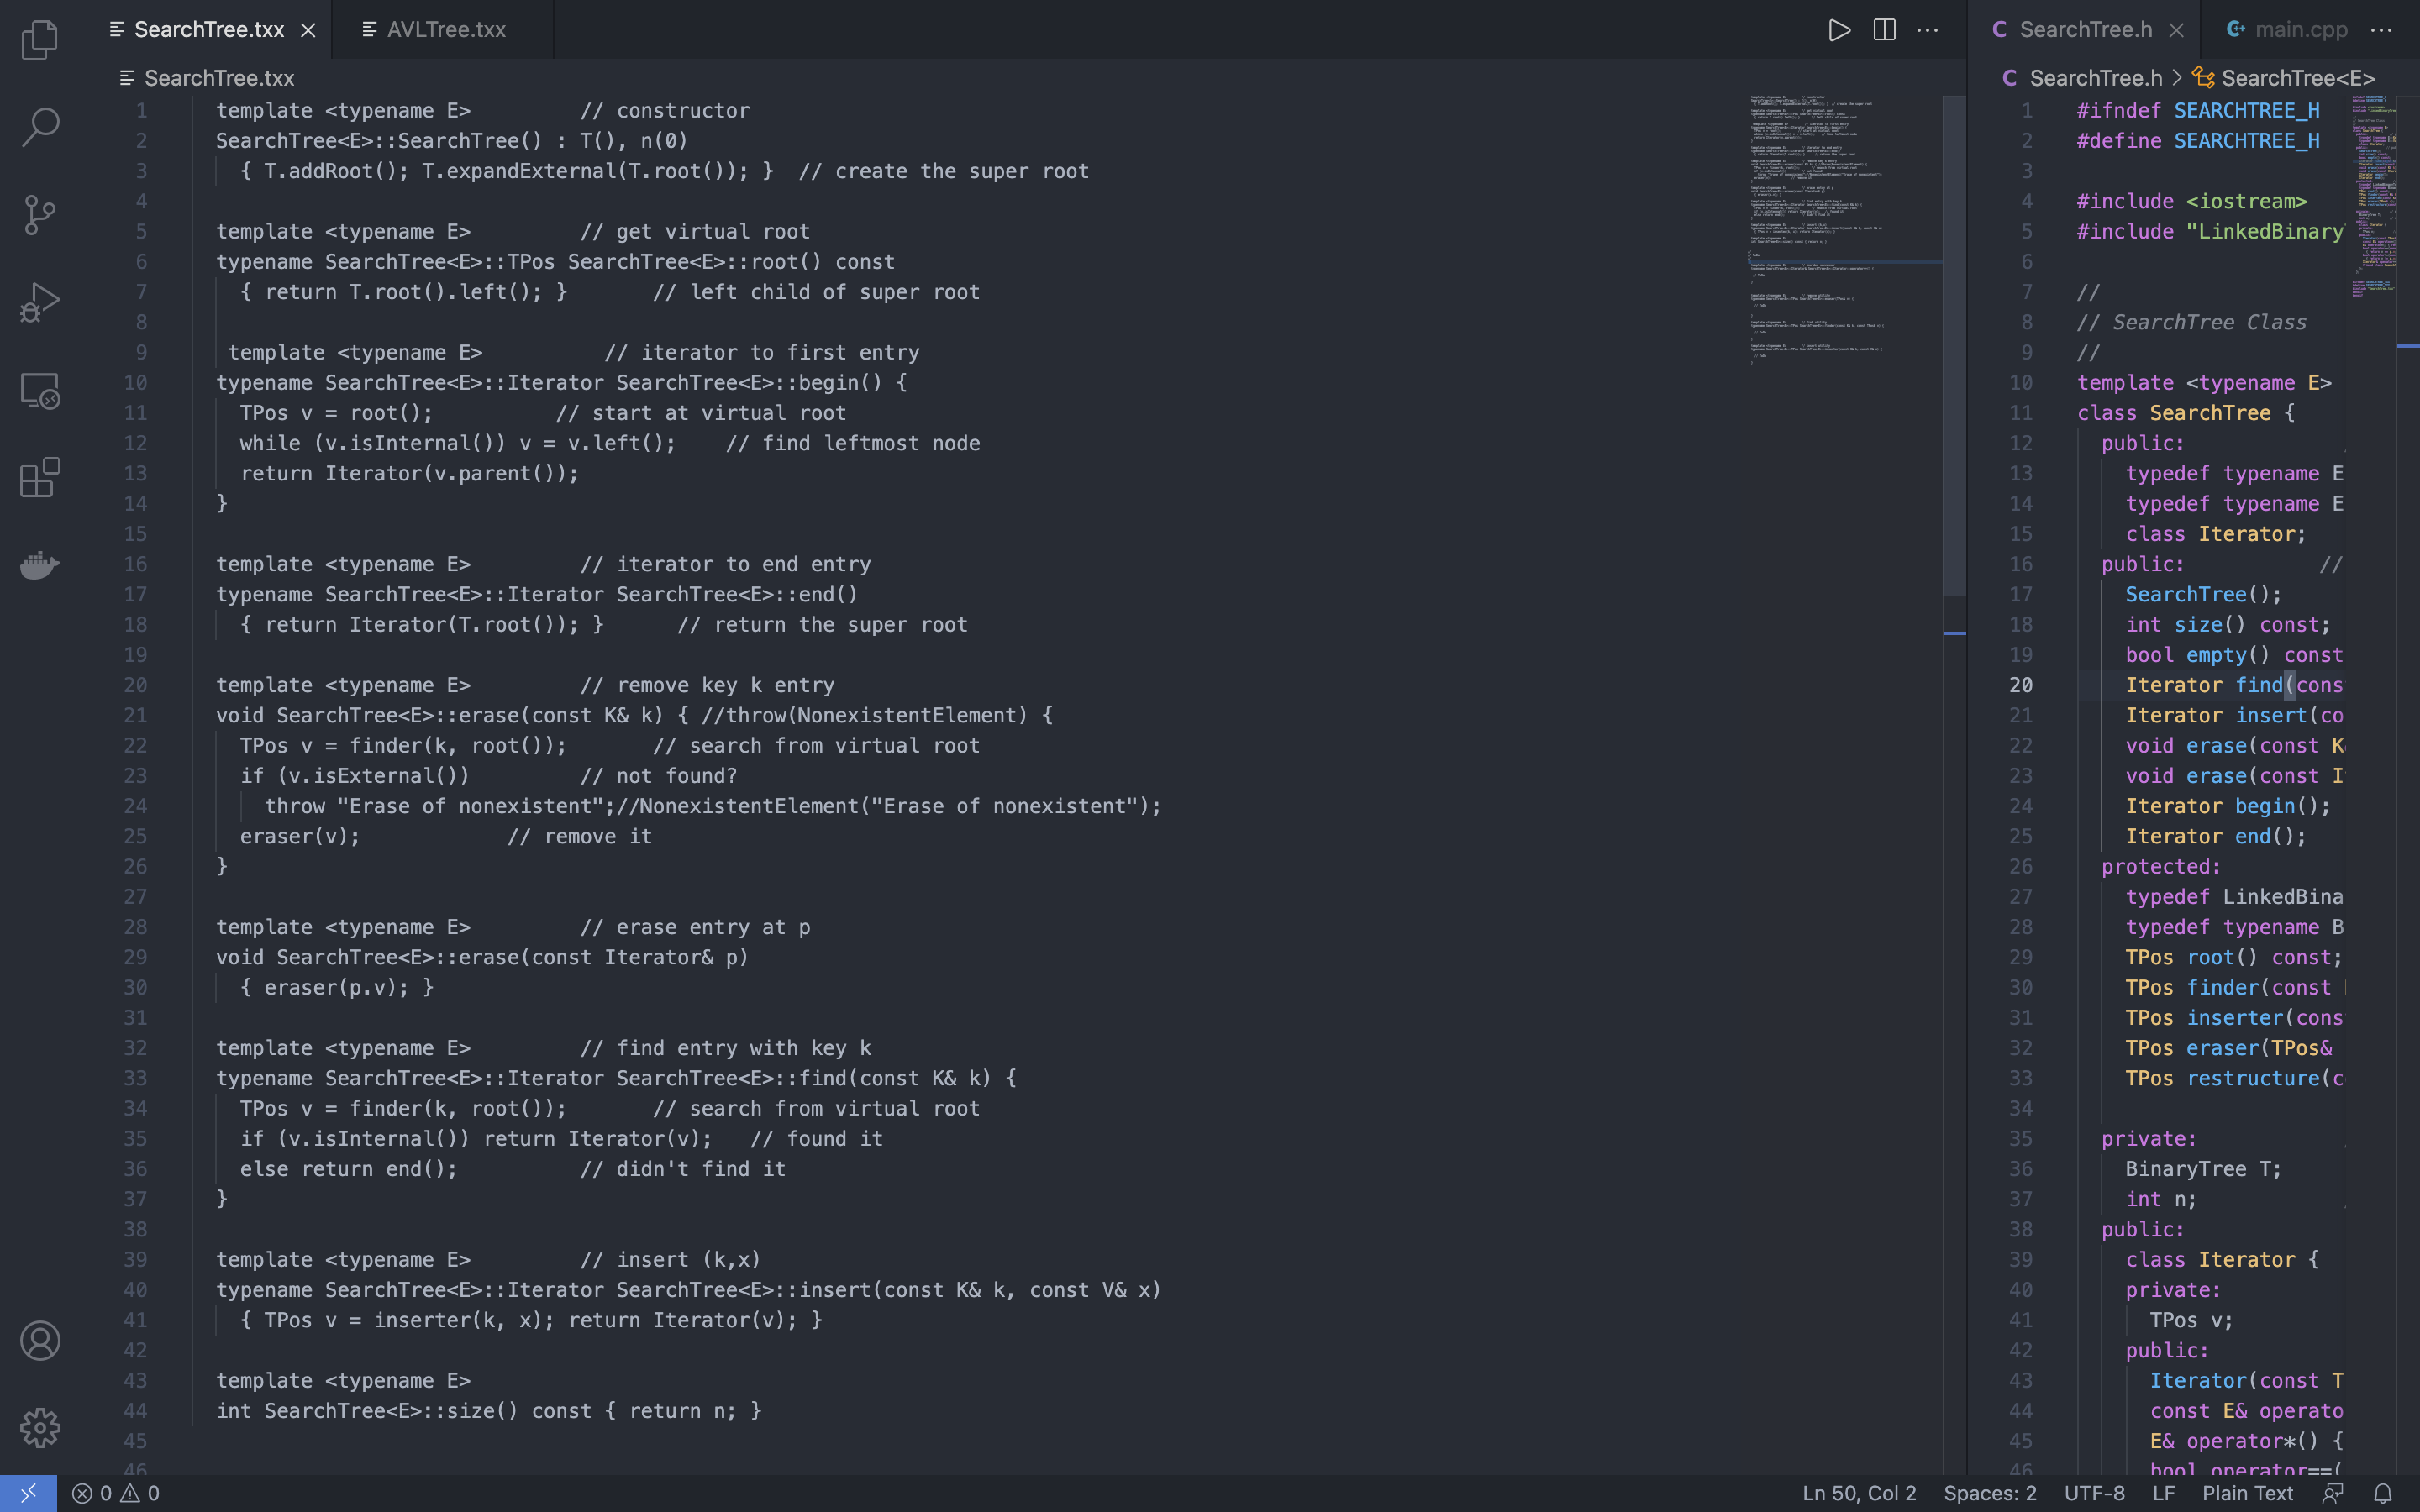The image size is (2420, 1512).
Task: Switch to the AVLTree.txx tab
Action: [445, 30]
